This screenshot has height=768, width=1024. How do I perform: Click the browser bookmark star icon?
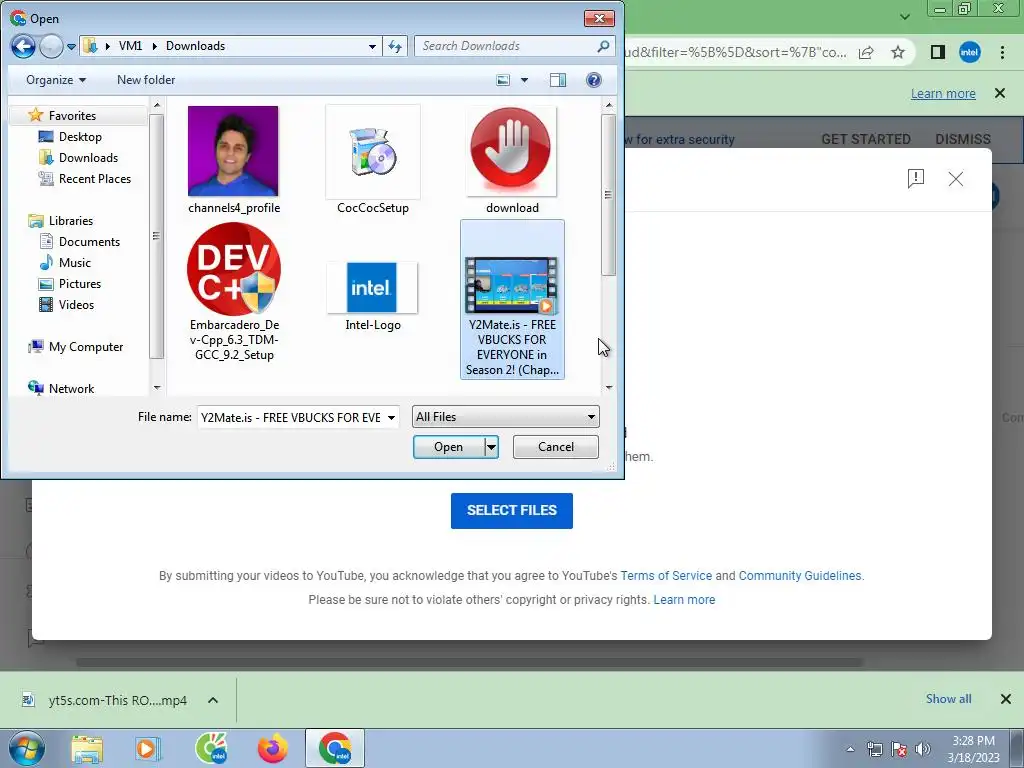[x=898, y=52]
